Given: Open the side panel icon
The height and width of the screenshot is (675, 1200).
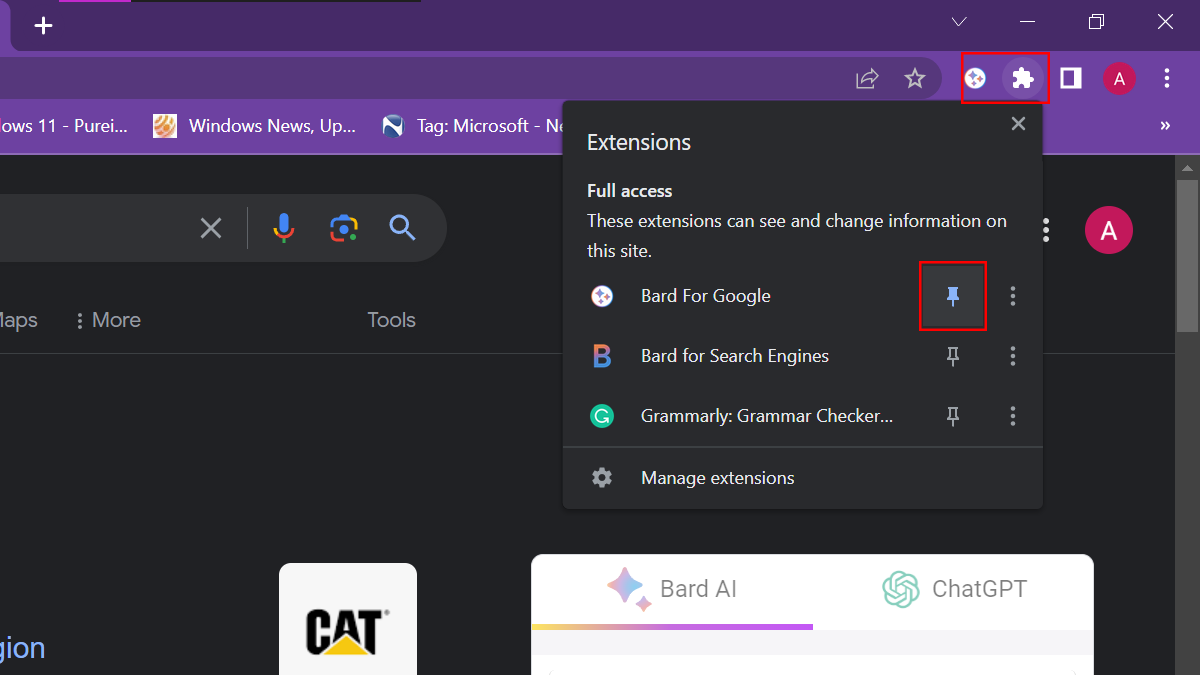Looking at the screenshot, I should 1071,78.
